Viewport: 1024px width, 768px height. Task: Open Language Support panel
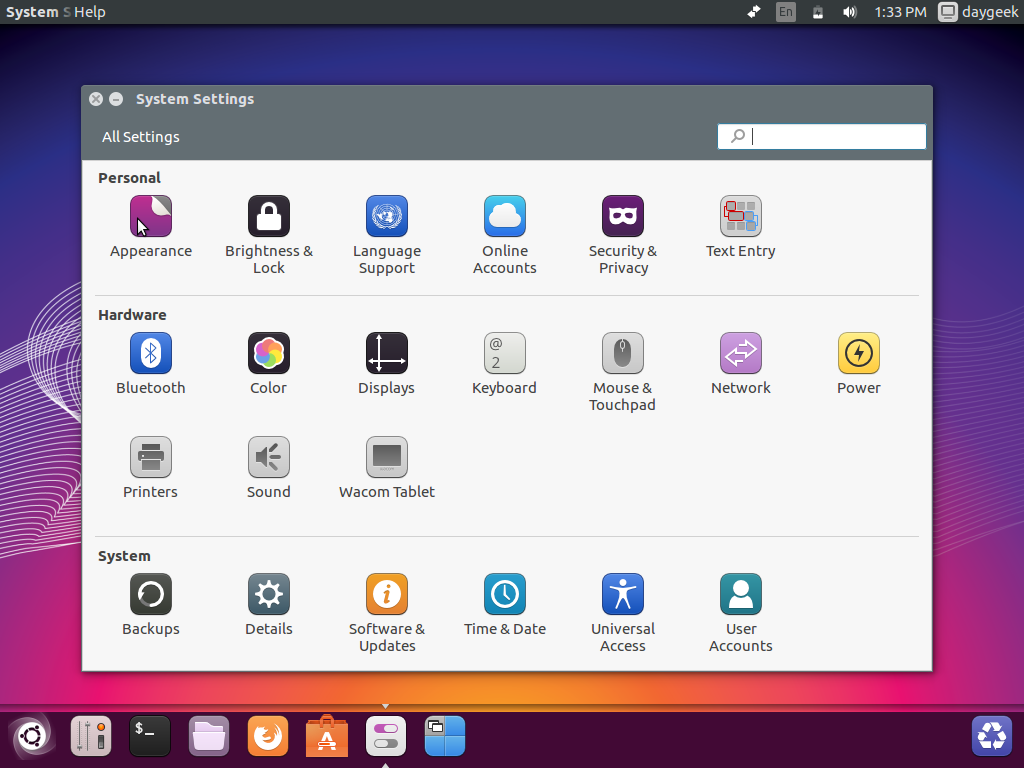387,216
